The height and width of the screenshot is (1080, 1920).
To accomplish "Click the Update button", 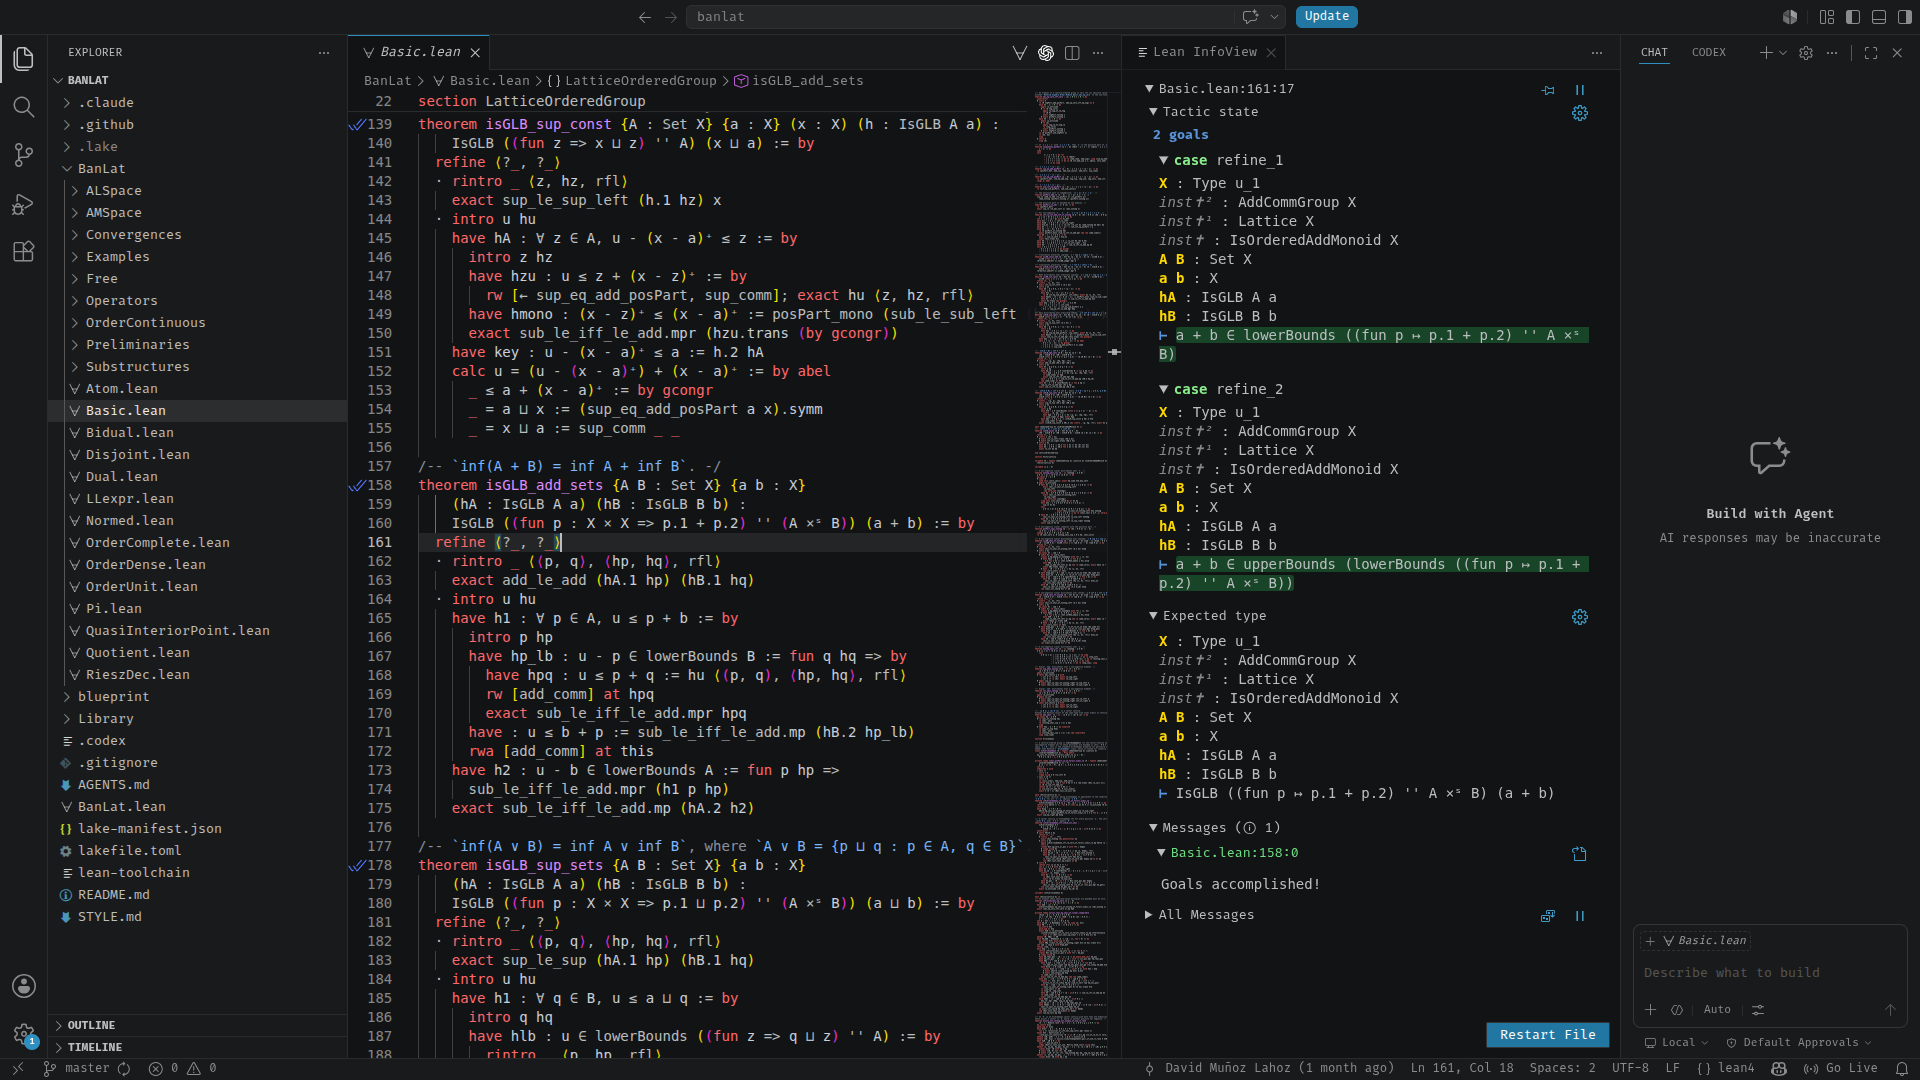I will [x=1326, y=16].
